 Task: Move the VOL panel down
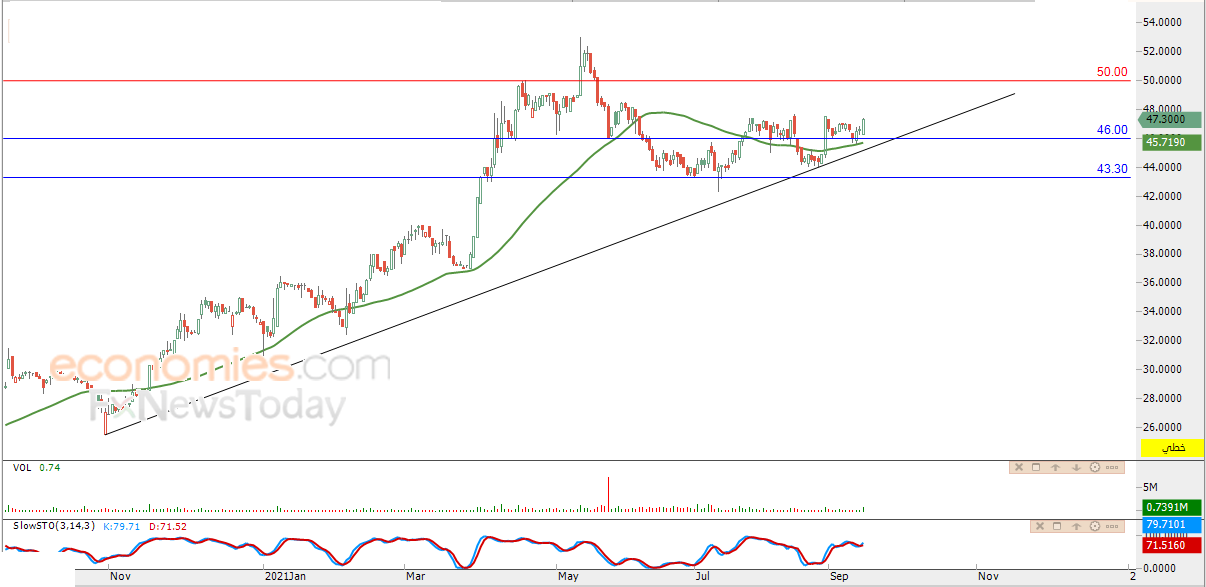[1076, 467]
